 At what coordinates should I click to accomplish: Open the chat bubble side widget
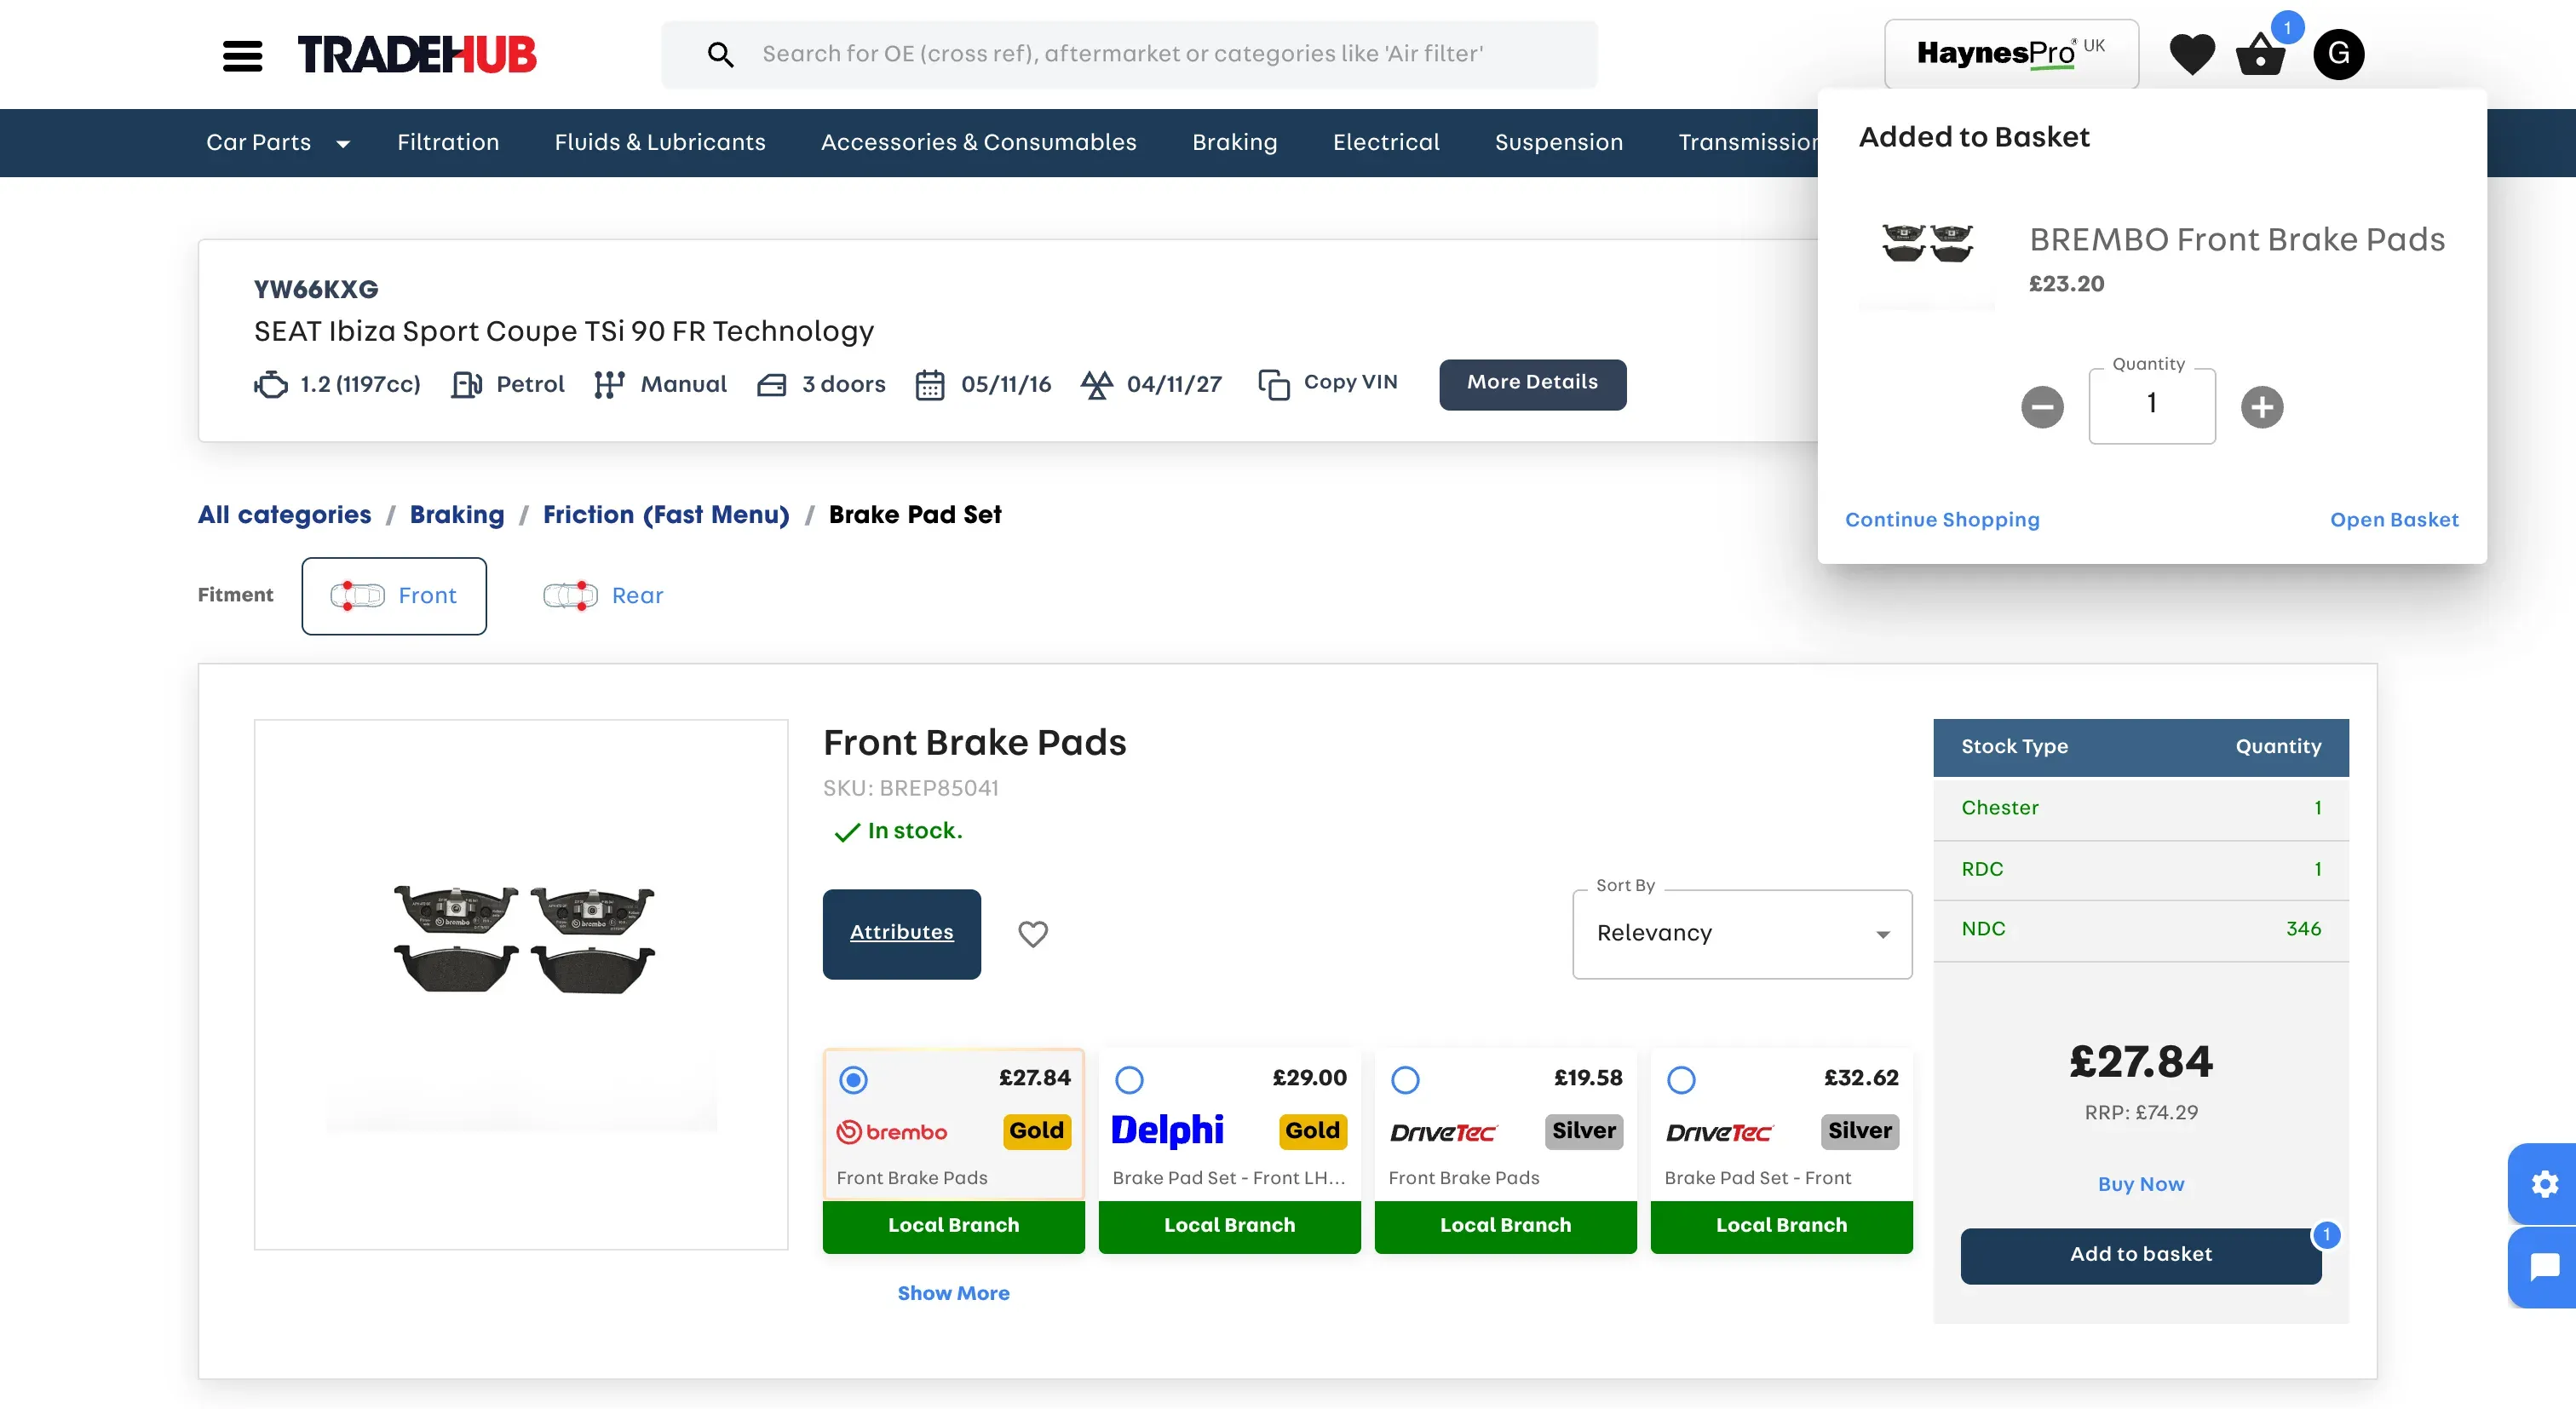click(x=2544, y=1268)
